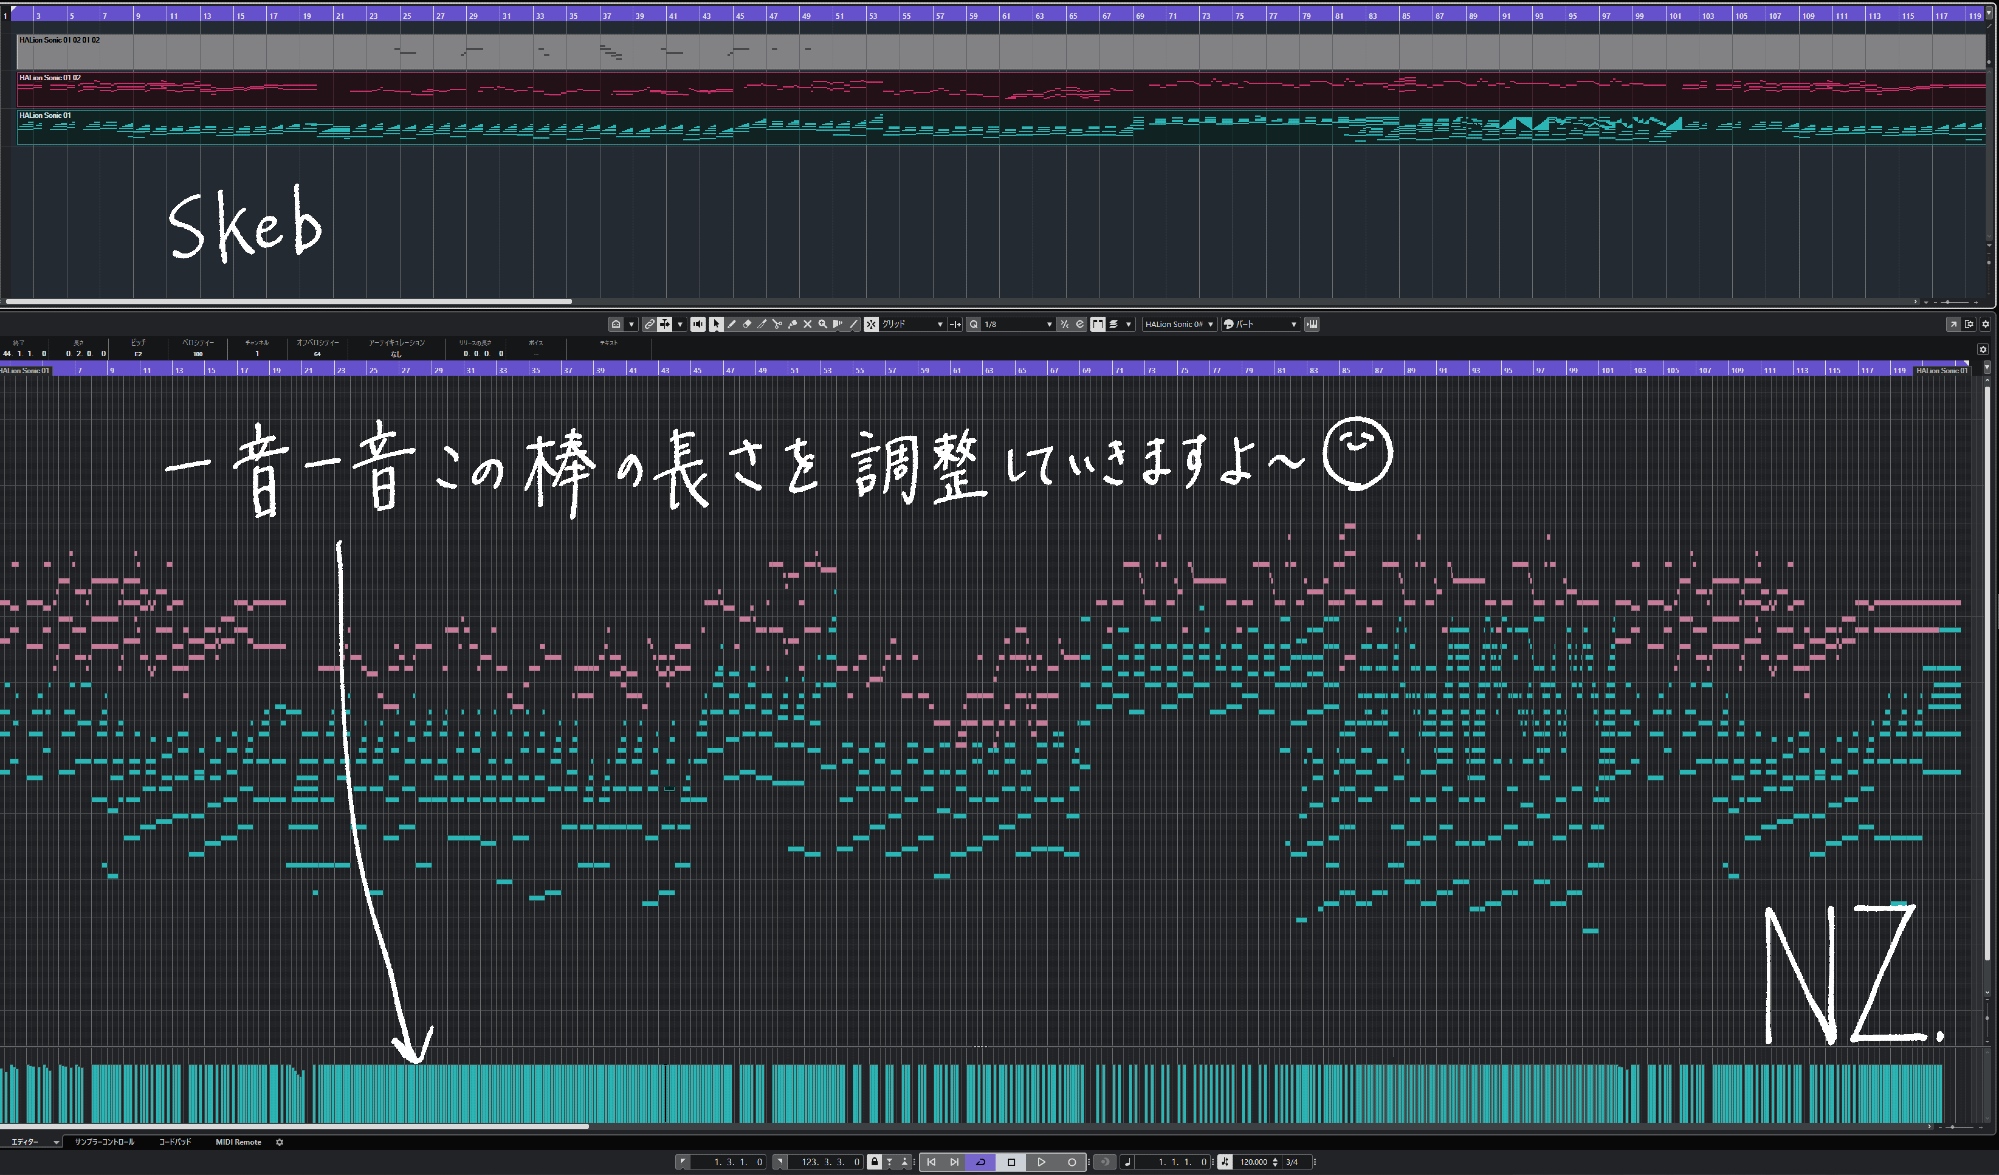Toggle the cycle loop button

(980, 1162)
